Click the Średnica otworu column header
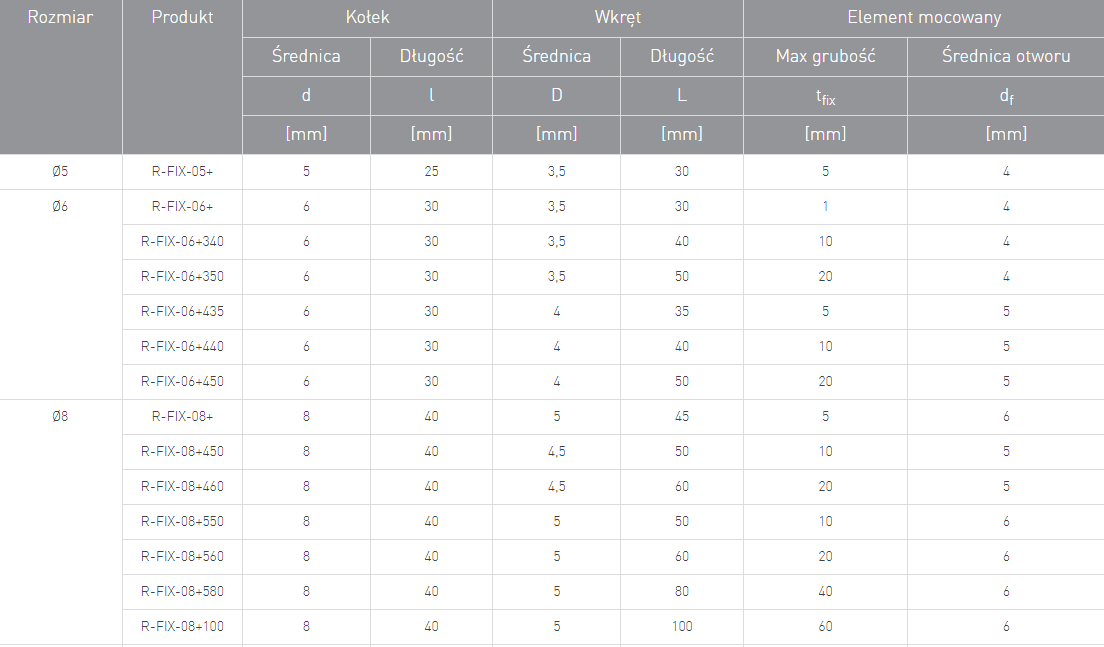Image resolution: width=1104 pixels, height=647 pixels. (x=1006, y=56)
